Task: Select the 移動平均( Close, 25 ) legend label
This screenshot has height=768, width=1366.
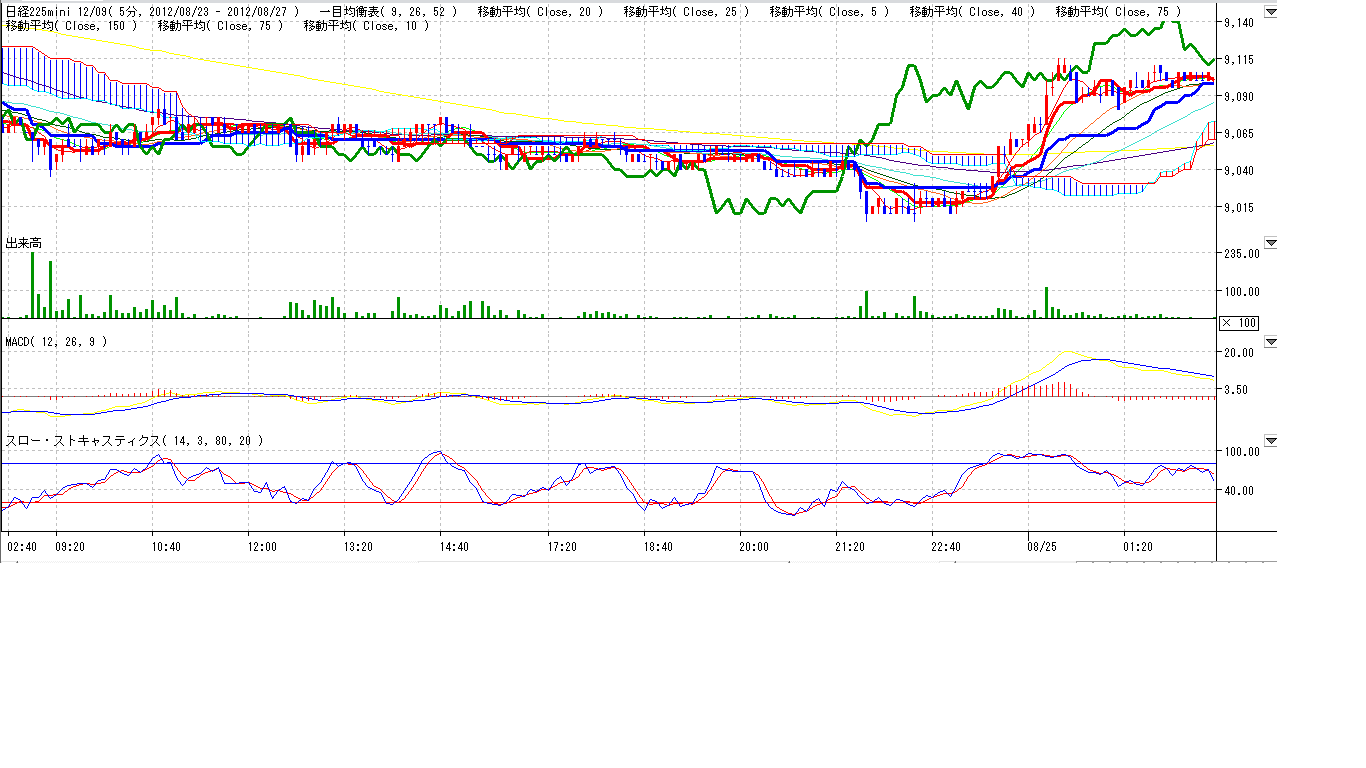Action: [686, 12]
